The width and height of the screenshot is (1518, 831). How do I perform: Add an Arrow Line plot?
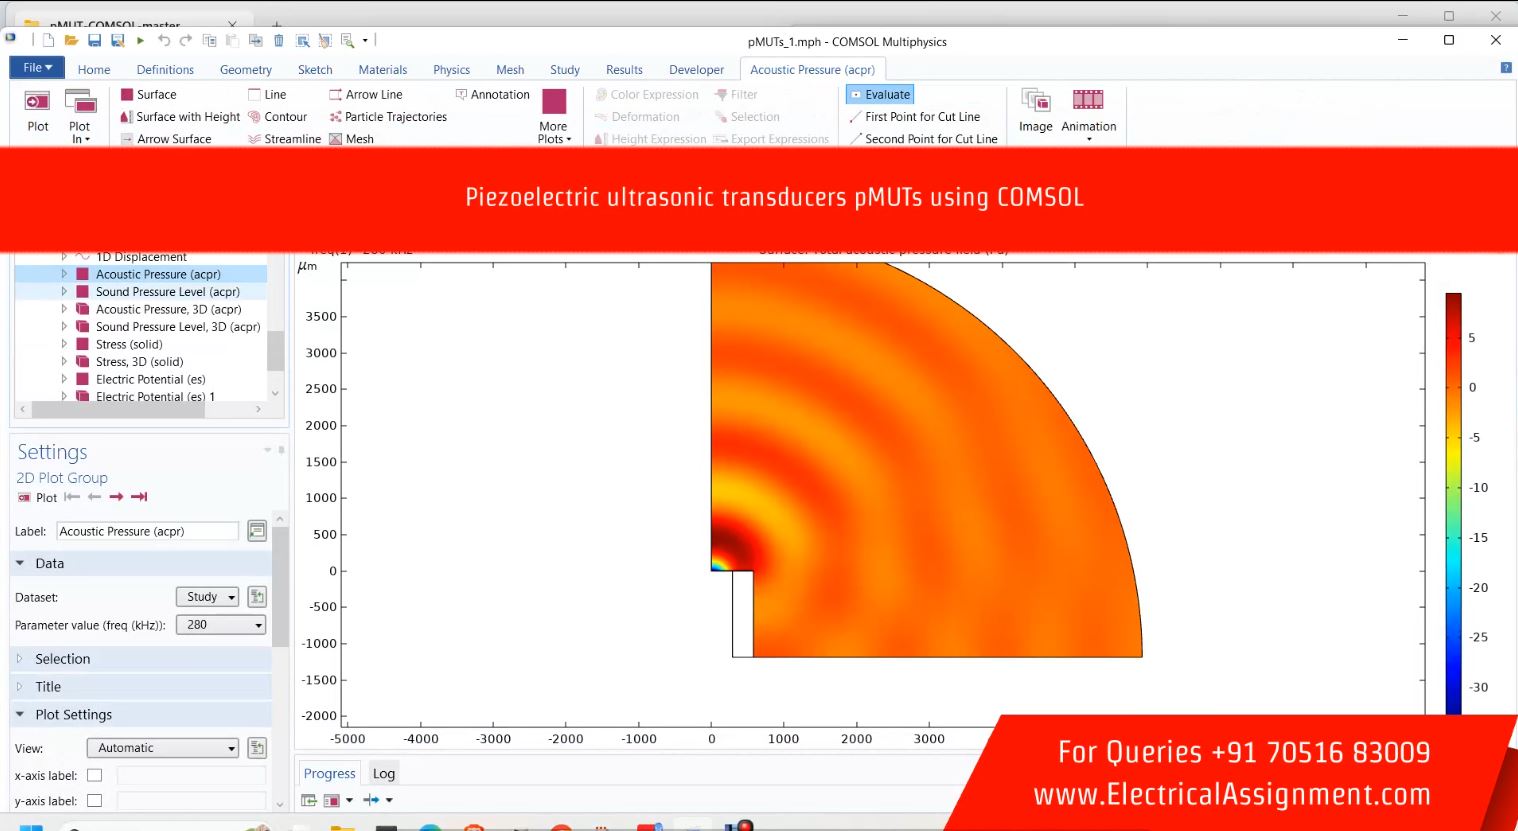(365, 95)
